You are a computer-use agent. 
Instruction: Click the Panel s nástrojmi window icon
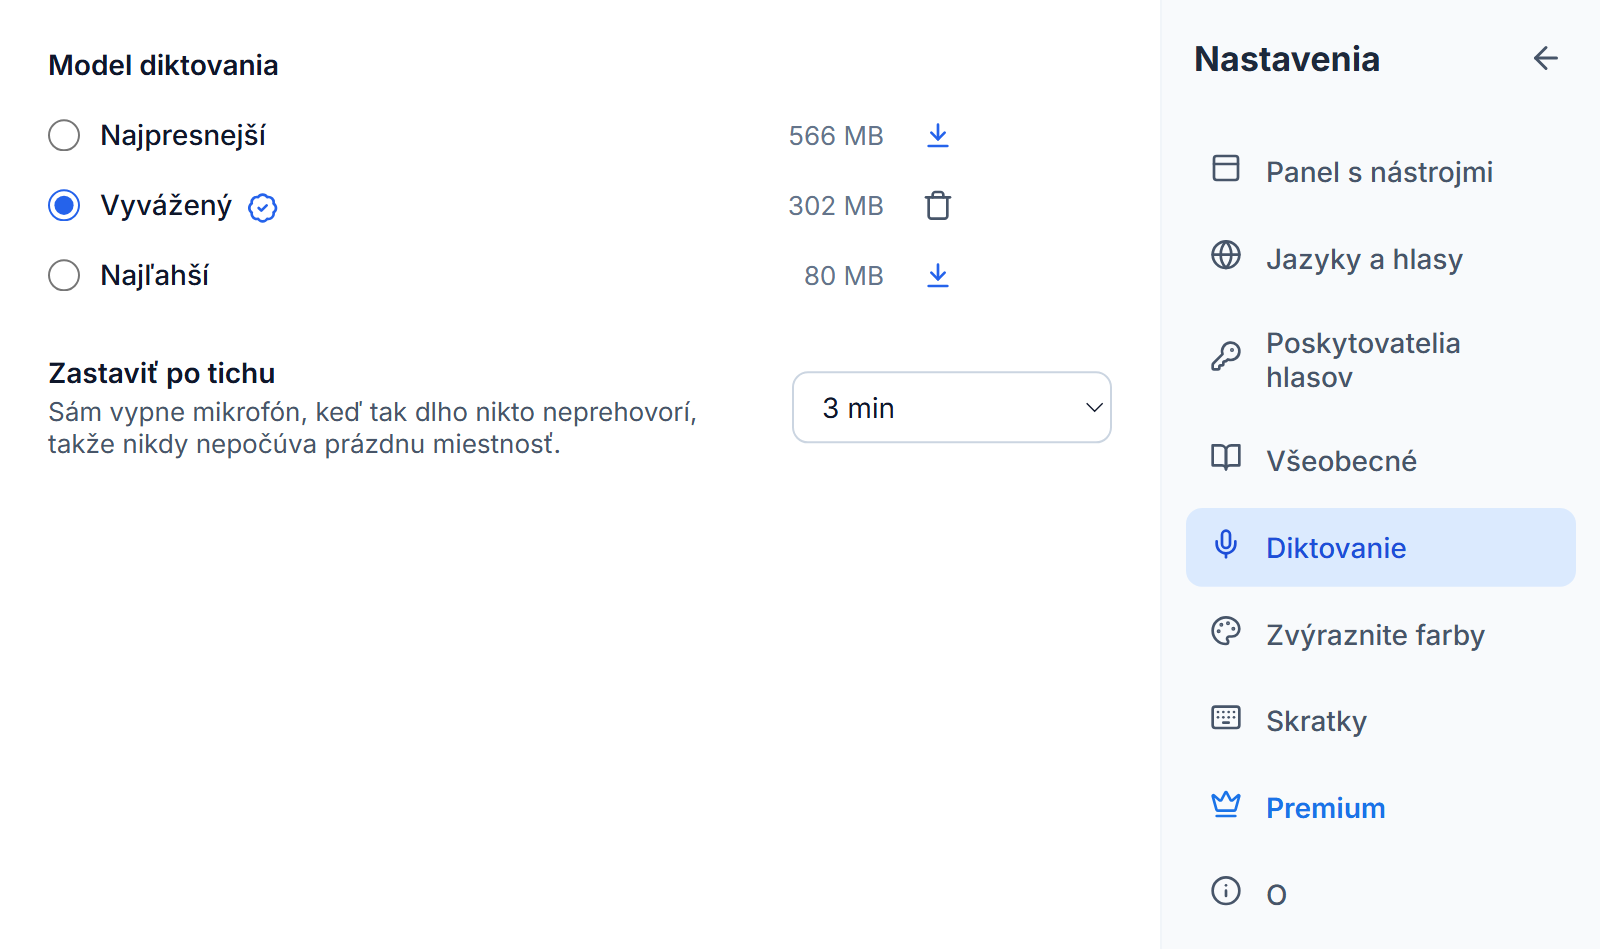(1226, 168)
